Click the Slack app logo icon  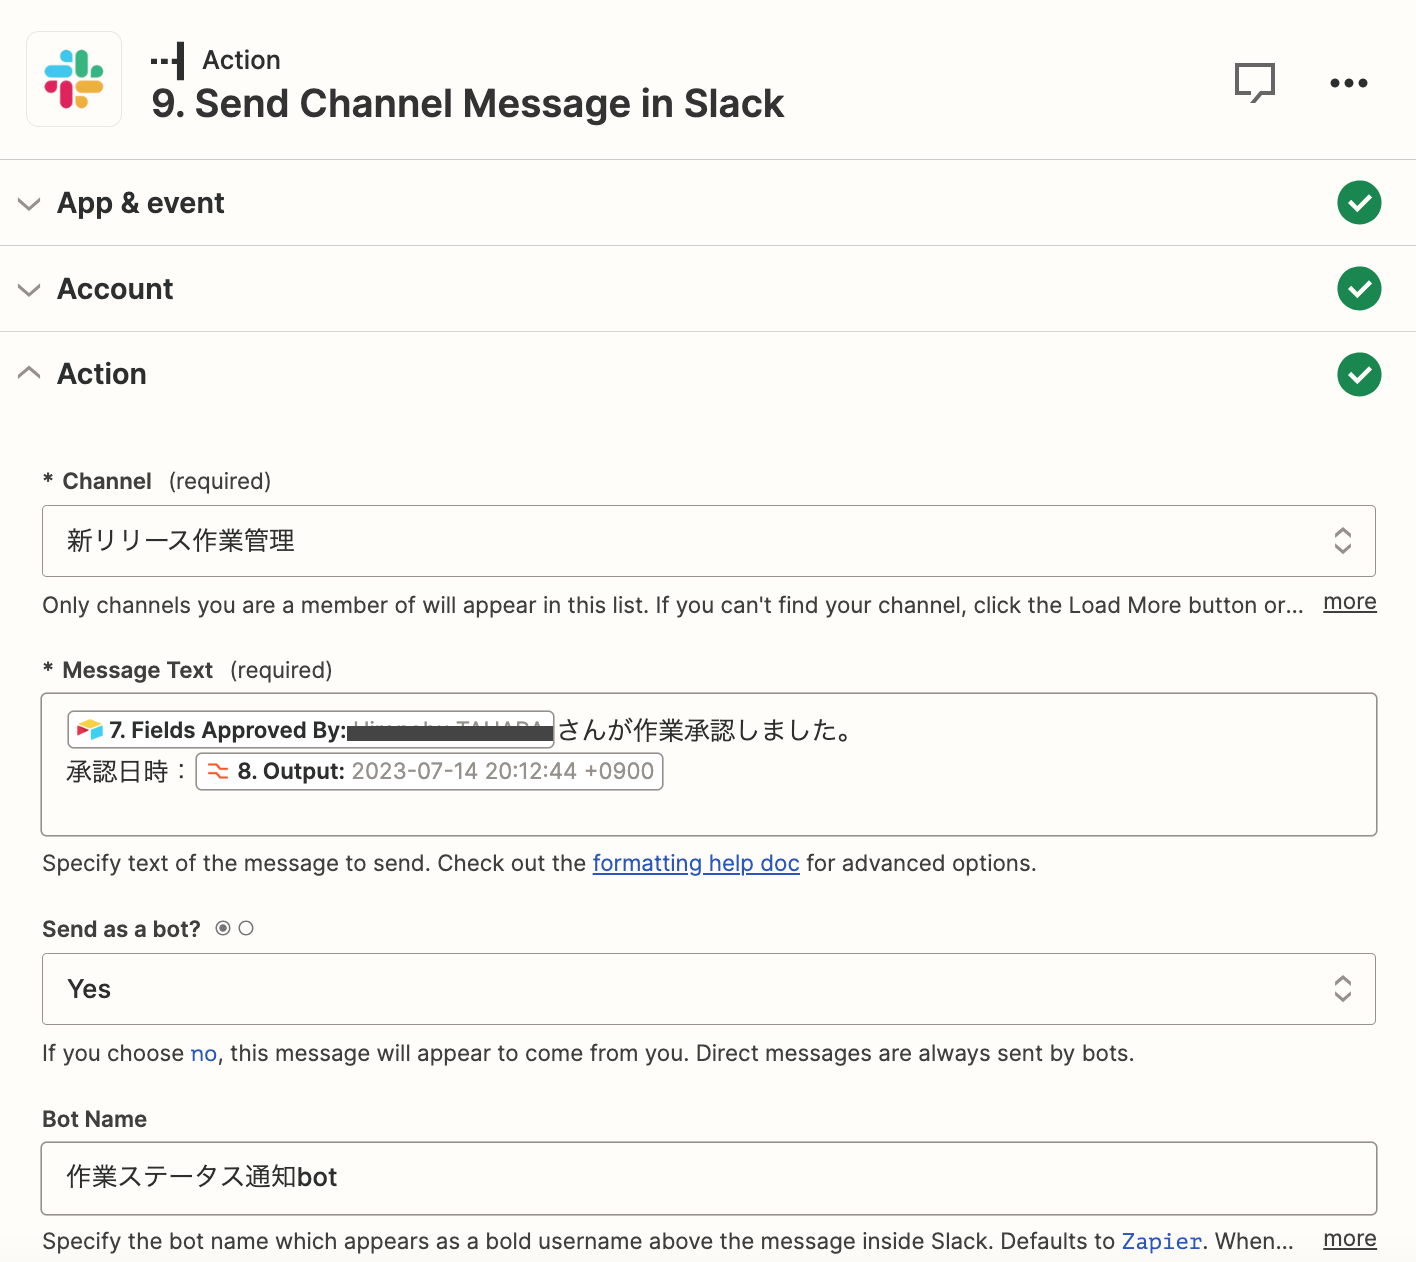[74, 79]
